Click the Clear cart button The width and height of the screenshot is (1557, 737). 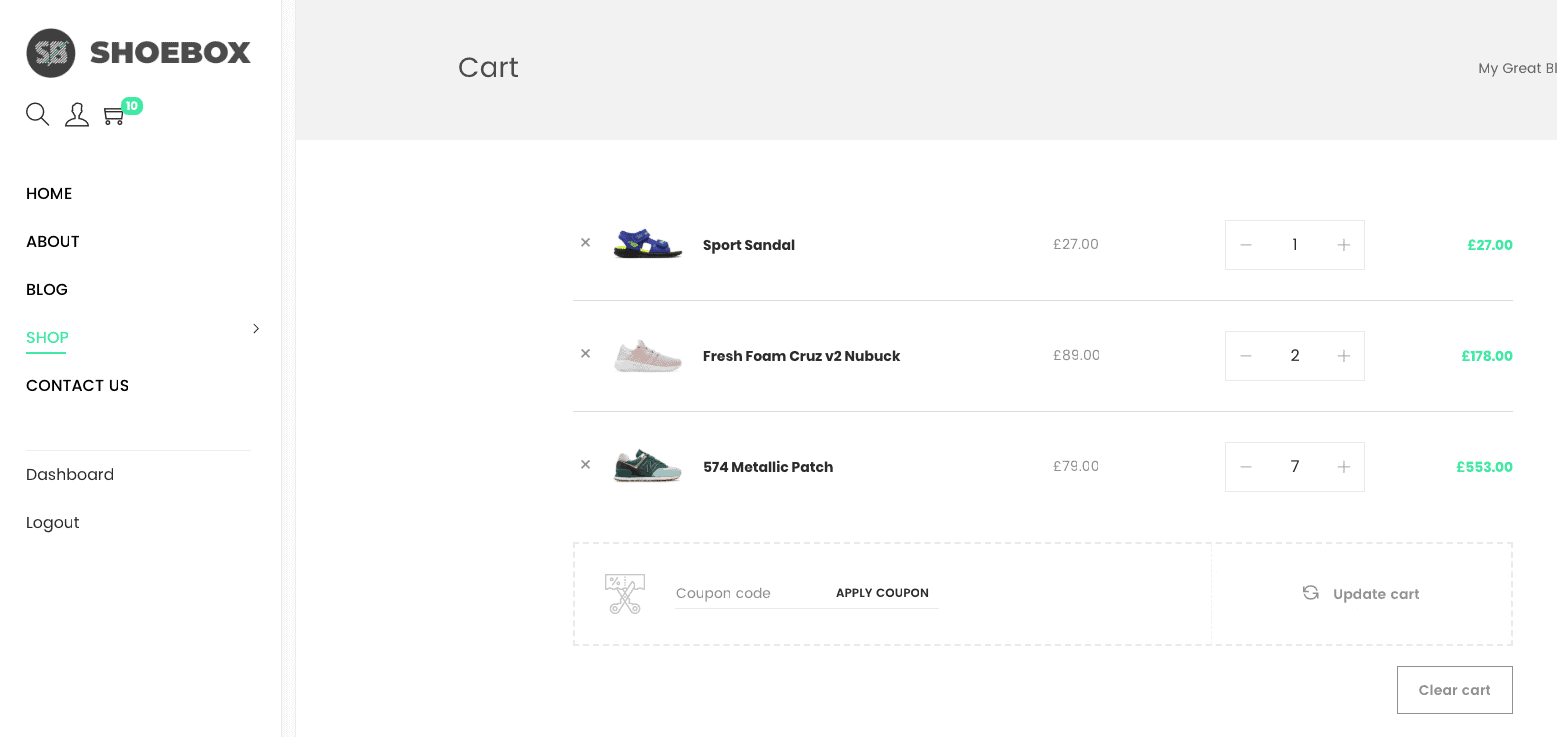click(1454, 690)
